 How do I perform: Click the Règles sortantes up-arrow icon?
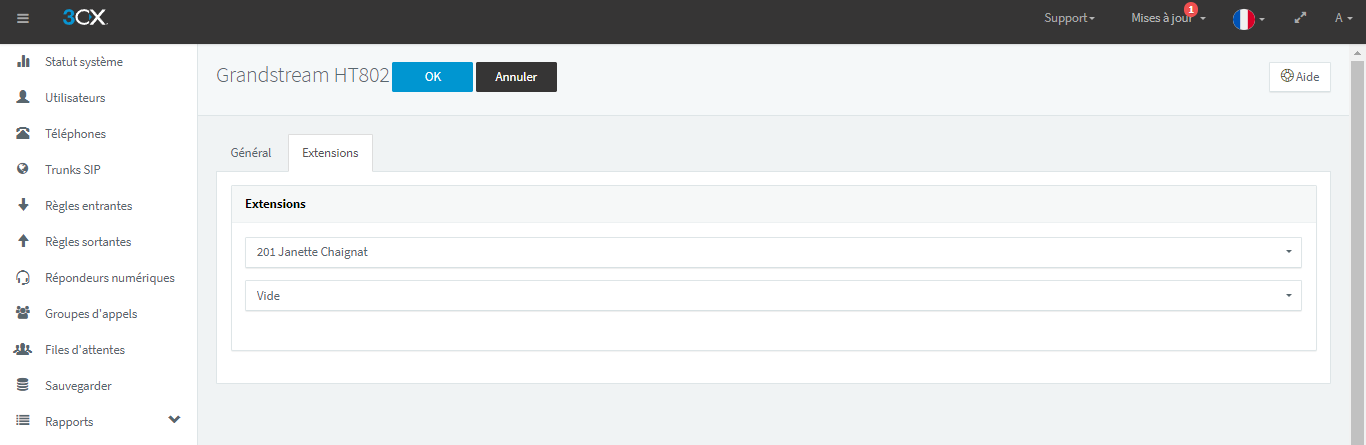[23, 242]
